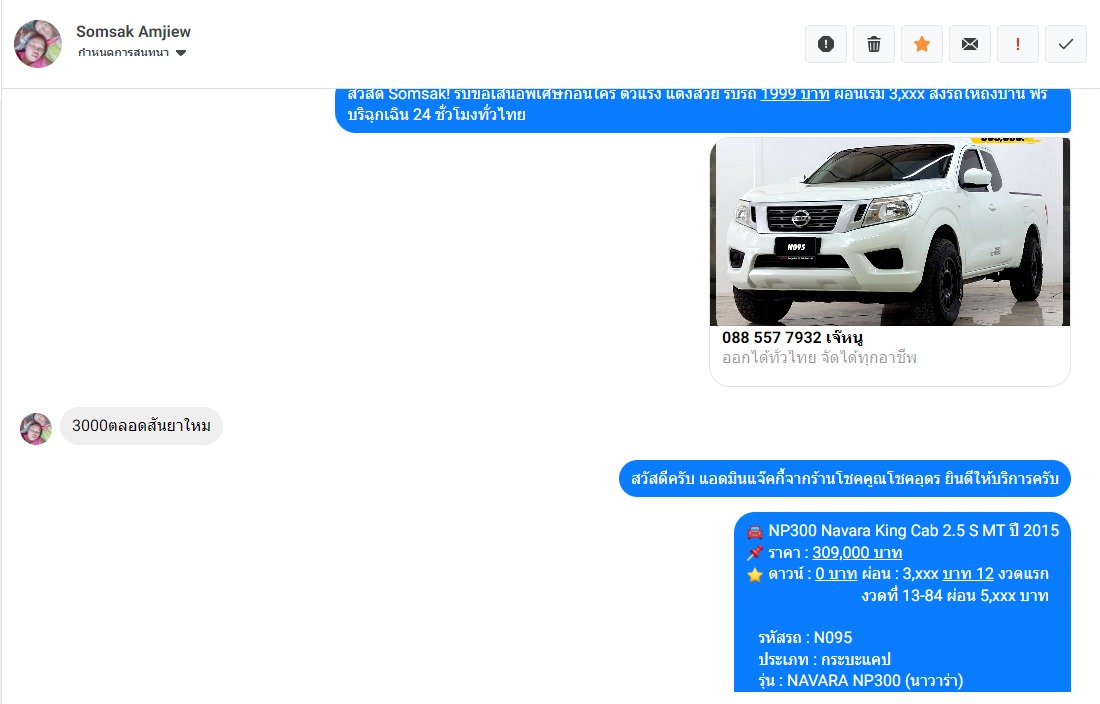Mark conversation done with checkmark icon
1100x704 pixels.
tap(1066, 44)
